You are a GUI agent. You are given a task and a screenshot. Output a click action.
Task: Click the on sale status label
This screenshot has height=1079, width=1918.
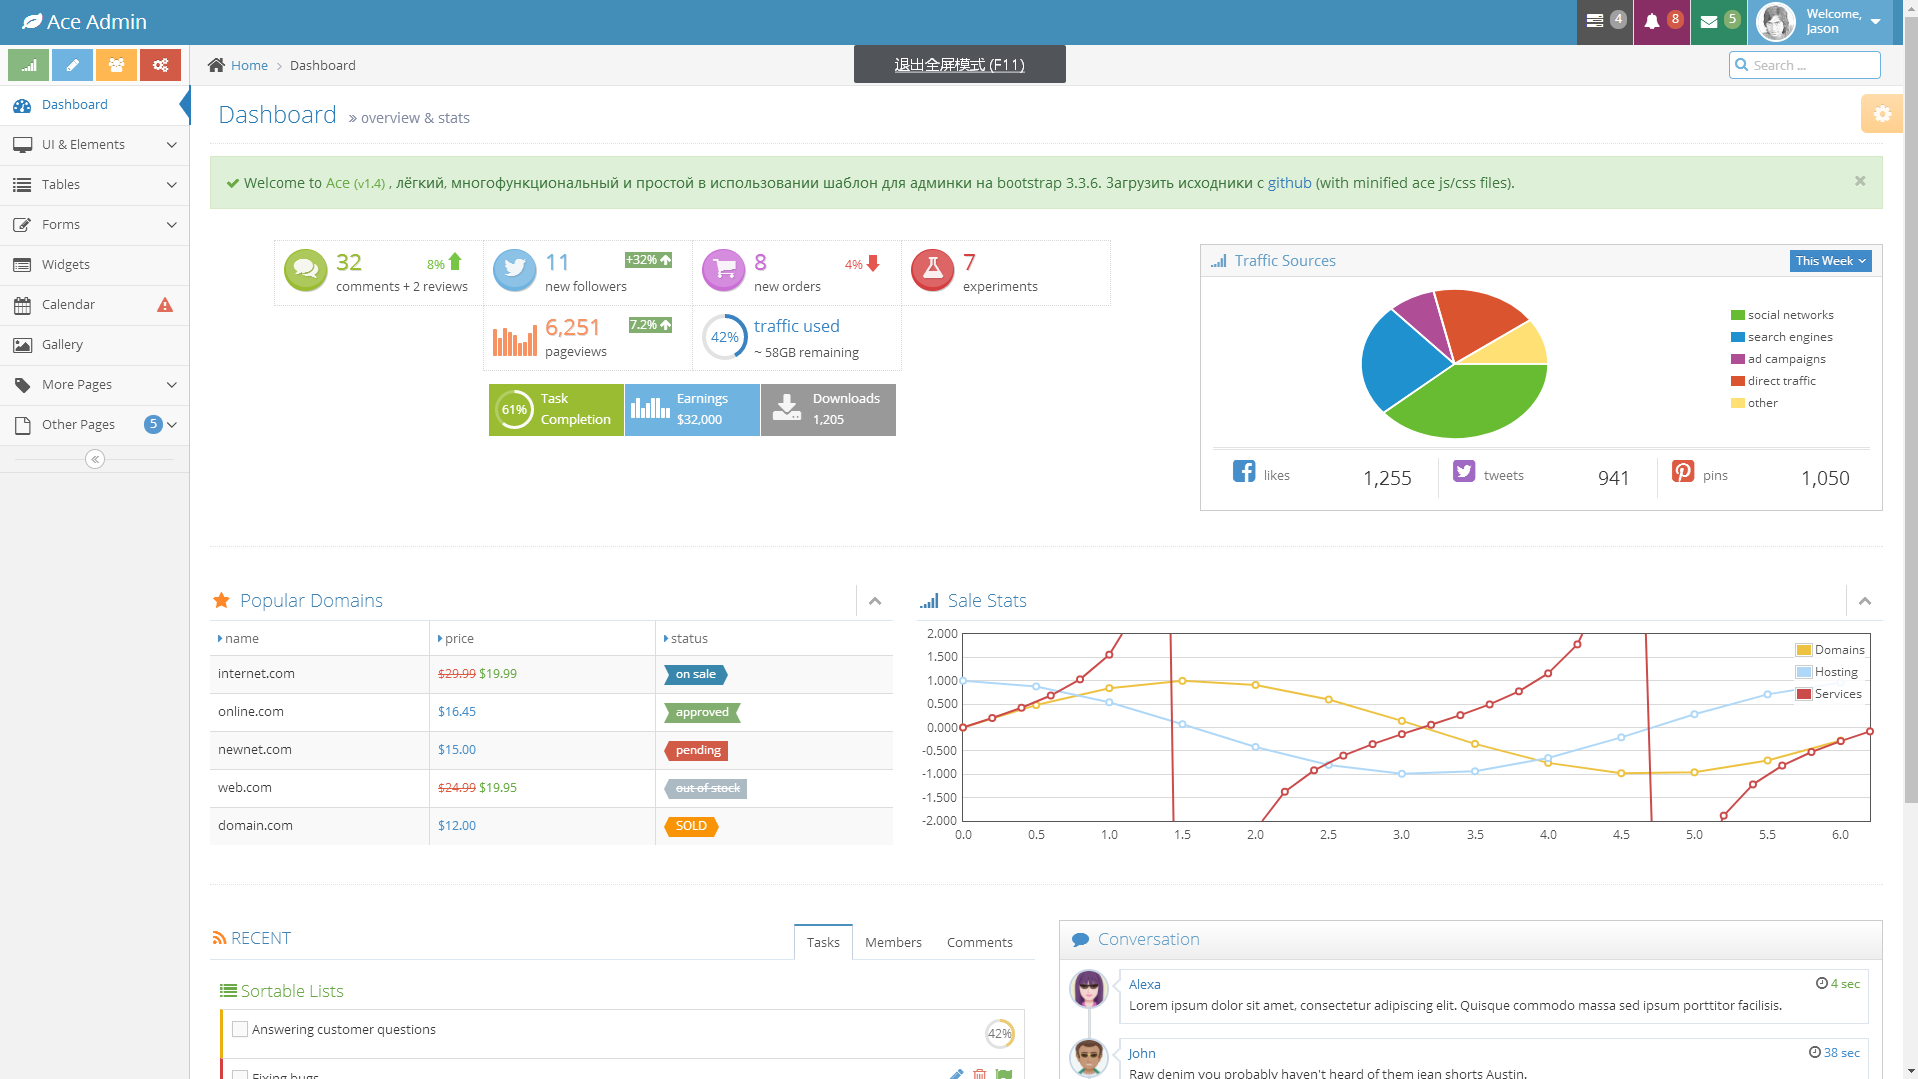coord(695,674)
